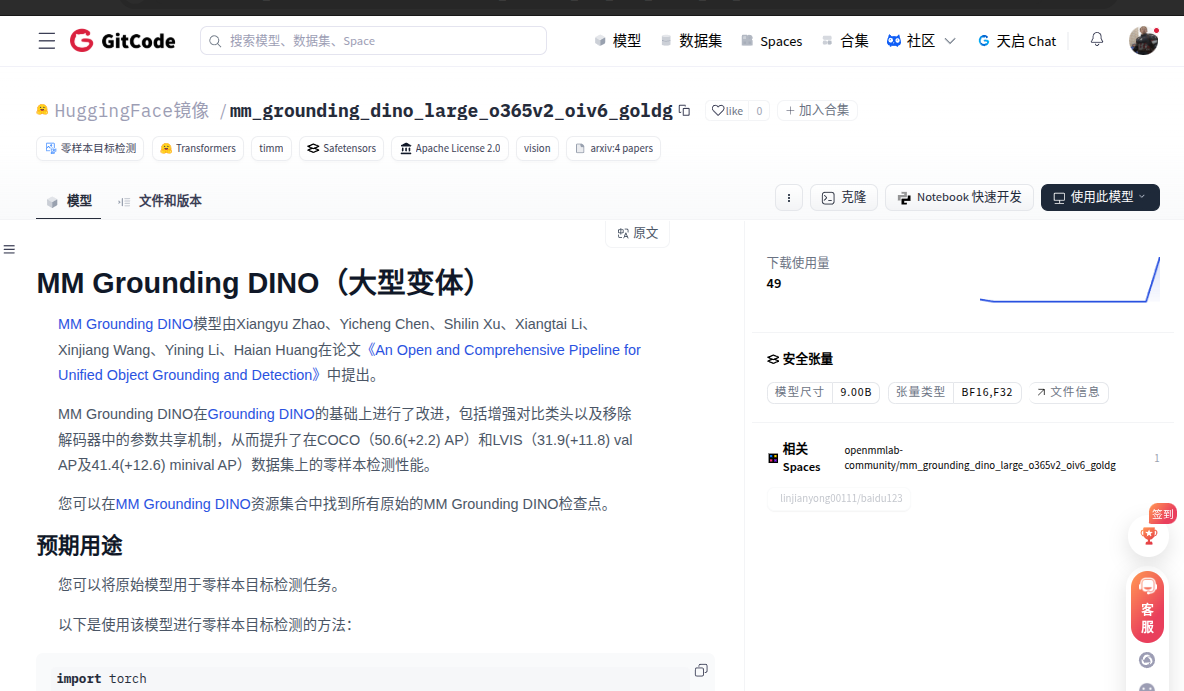Screen dimensions: 1184x691
Task: Toggle the table of contents sidebar icon
Action: click(x=9, y=249)
